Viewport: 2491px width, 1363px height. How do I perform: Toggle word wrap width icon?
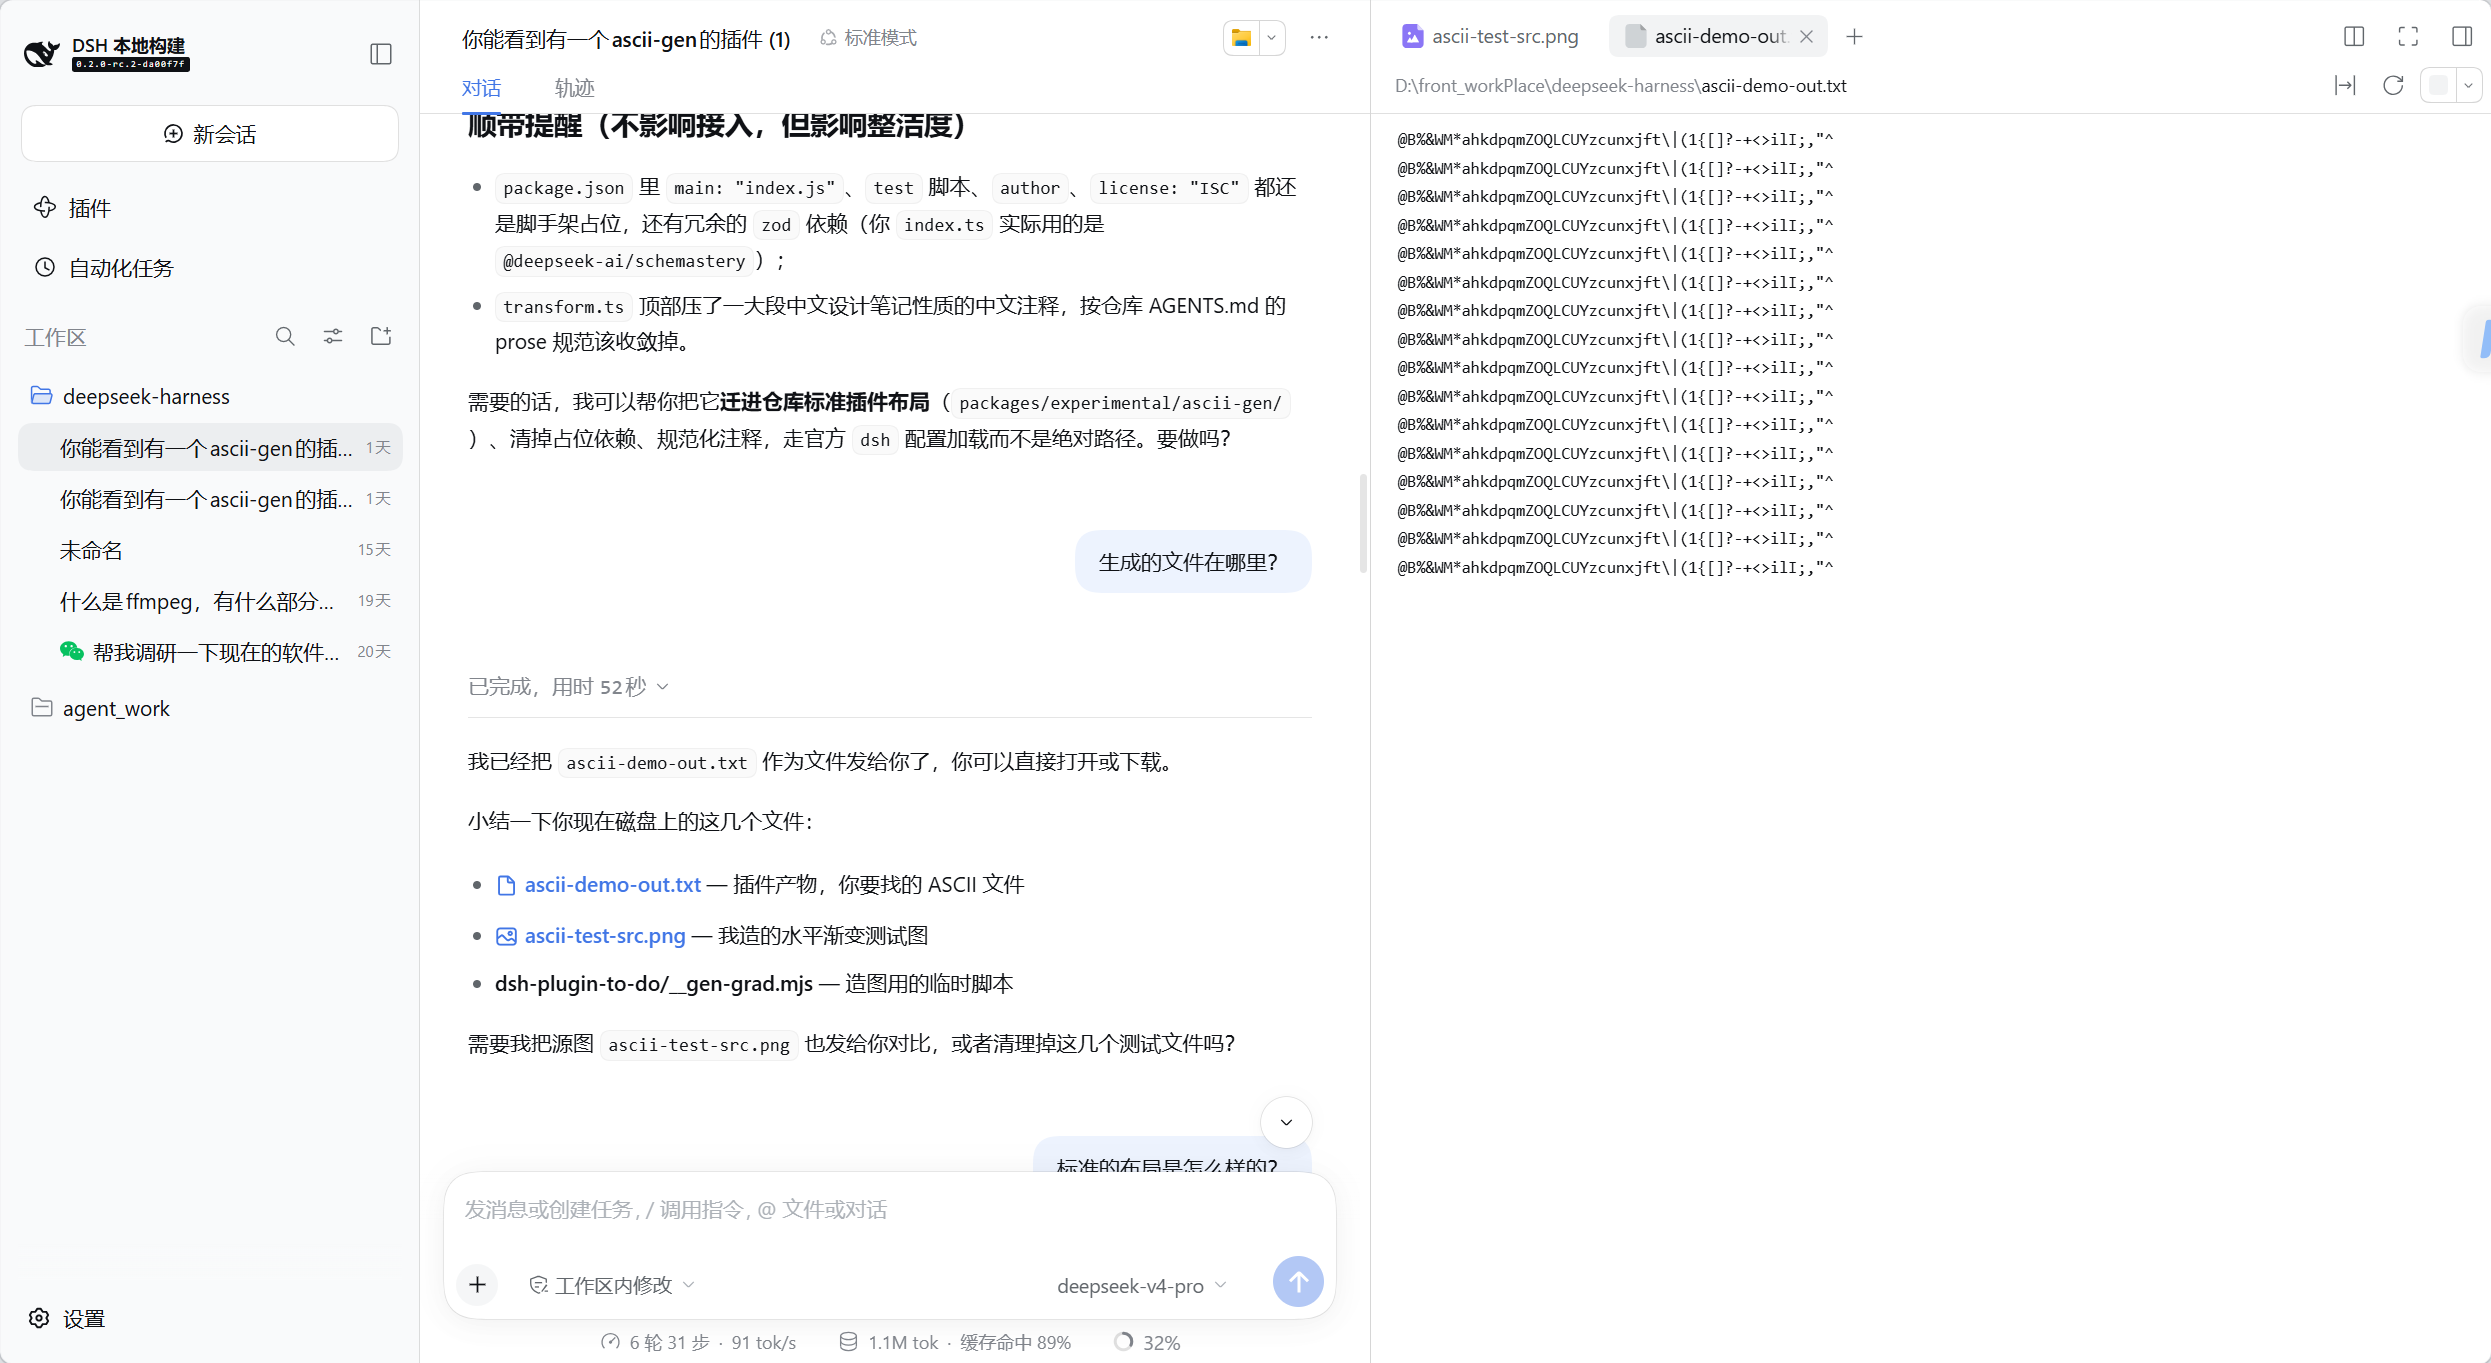[2345, 86]
